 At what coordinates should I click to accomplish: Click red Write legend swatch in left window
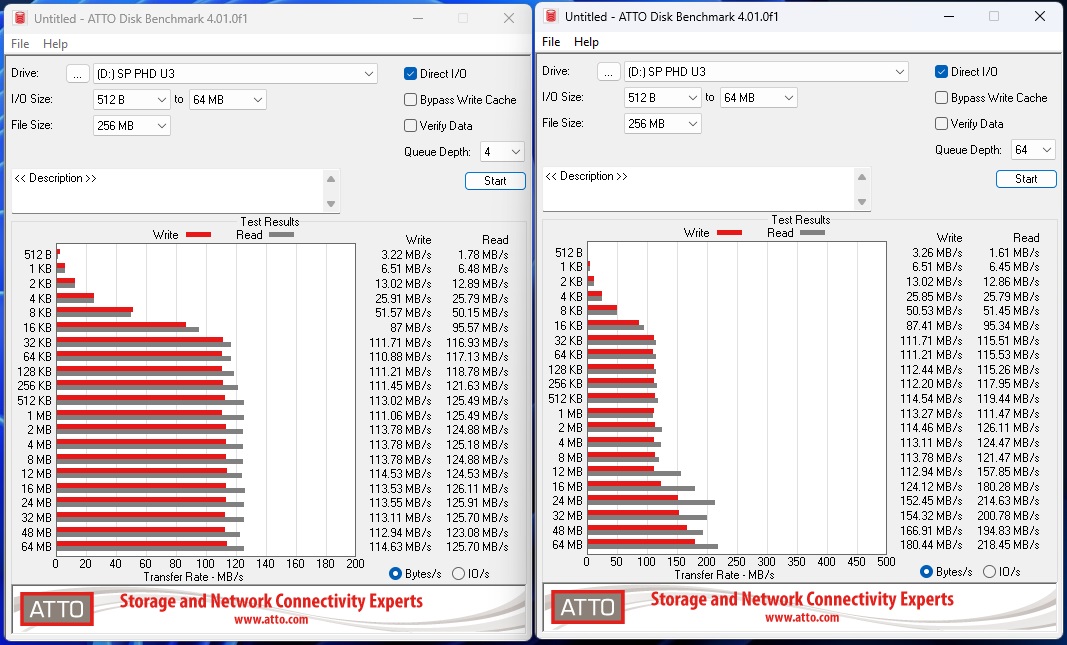click(198, 235)
